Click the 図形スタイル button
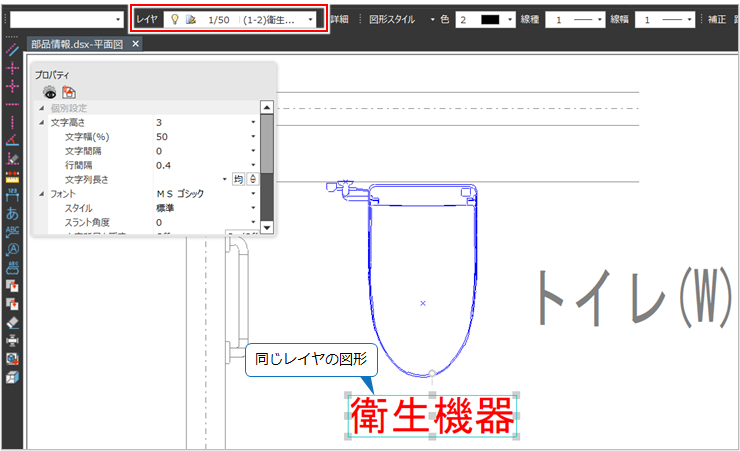 click(391, 19)
